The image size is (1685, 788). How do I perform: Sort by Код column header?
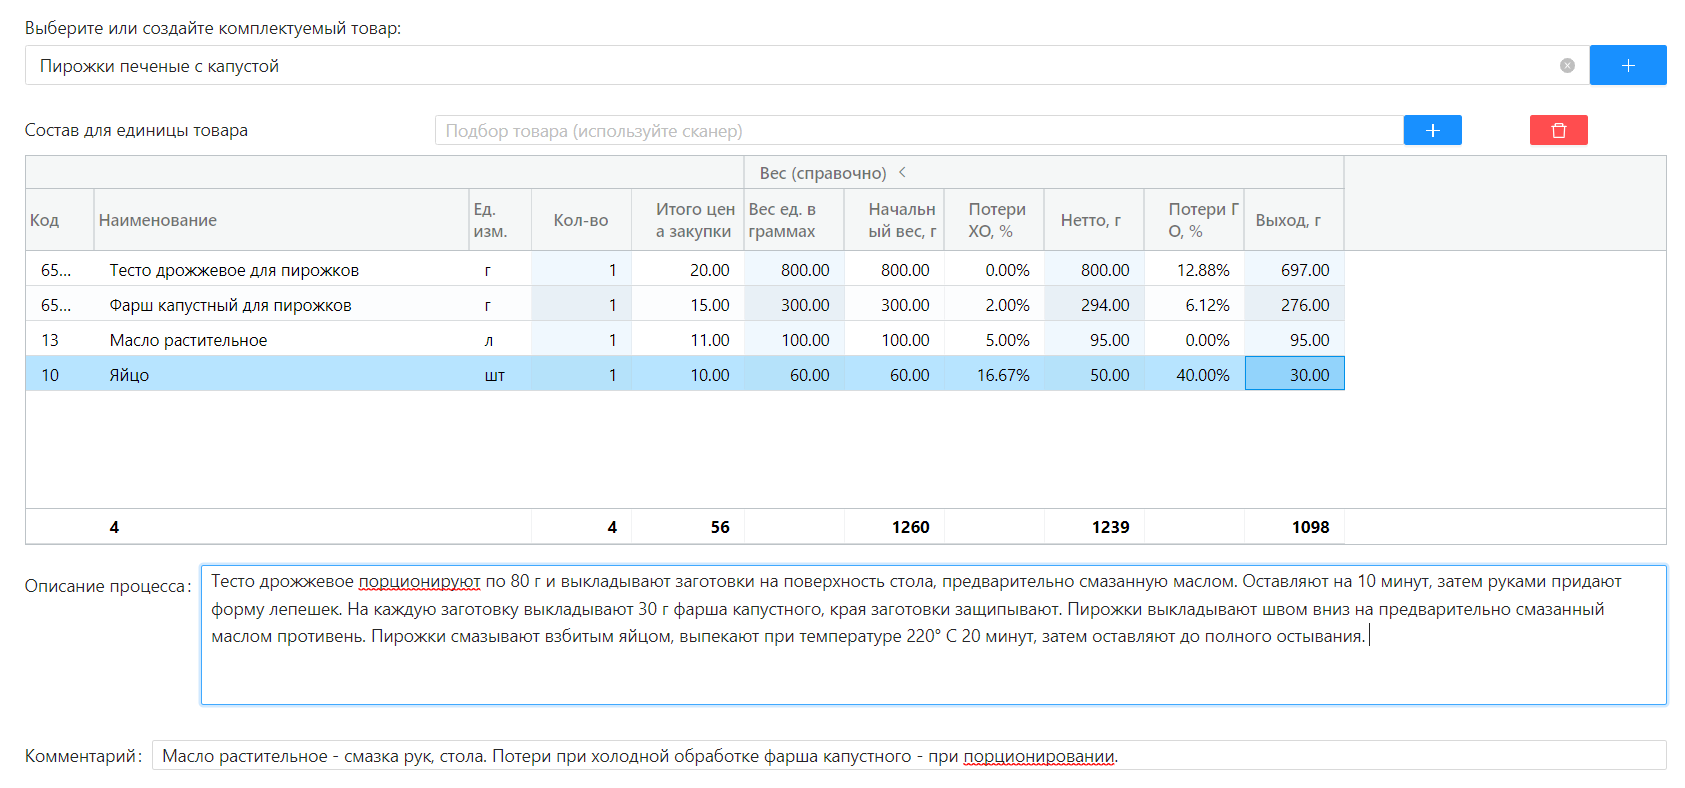point(59,220)
